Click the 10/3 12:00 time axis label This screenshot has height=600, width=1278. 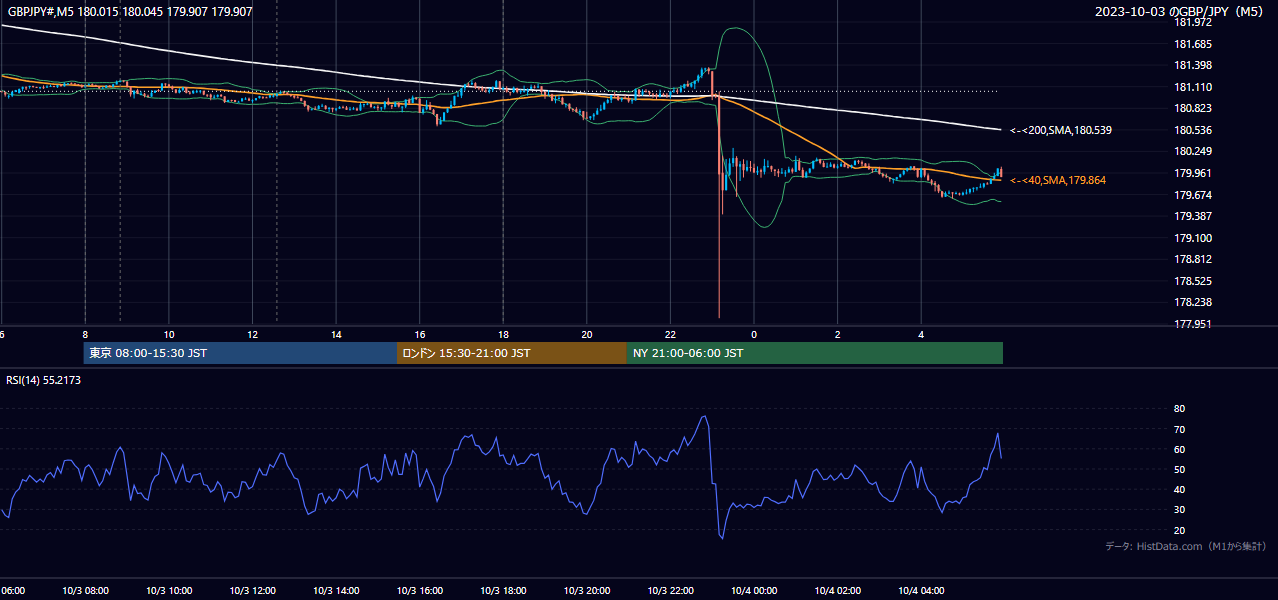pyautogui.click(x=252, y=591)
